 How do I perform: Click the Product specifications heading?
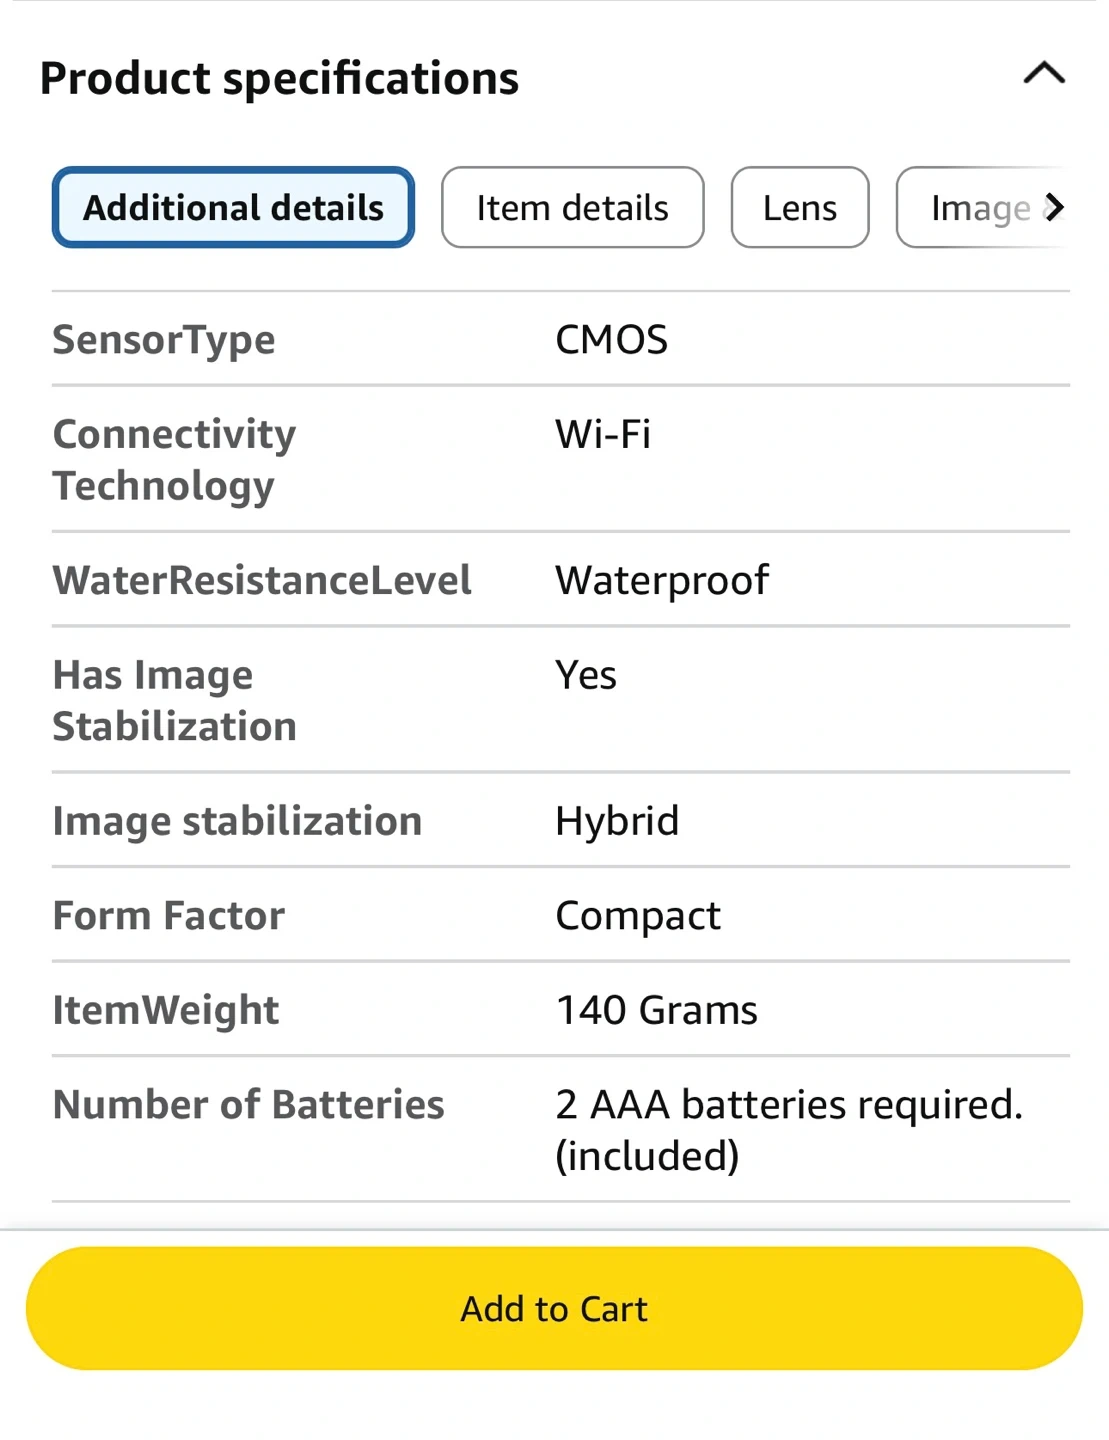click(x=279, y=78)
